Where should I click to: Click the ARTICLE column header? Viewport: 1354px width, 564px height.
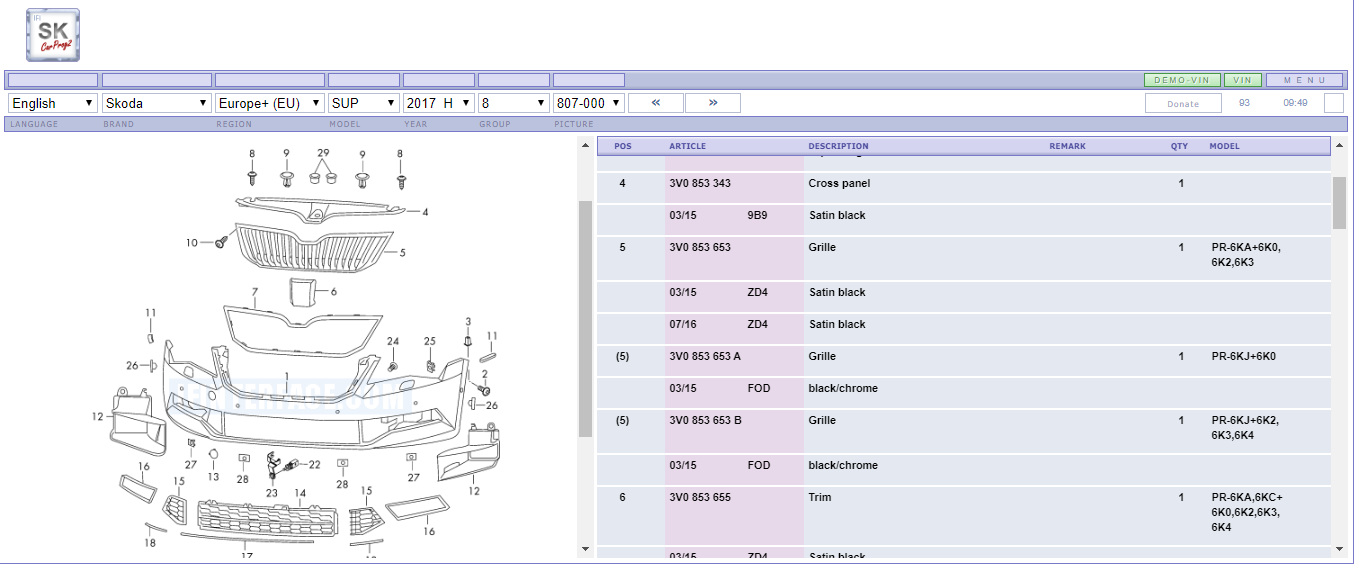[688, 146]
